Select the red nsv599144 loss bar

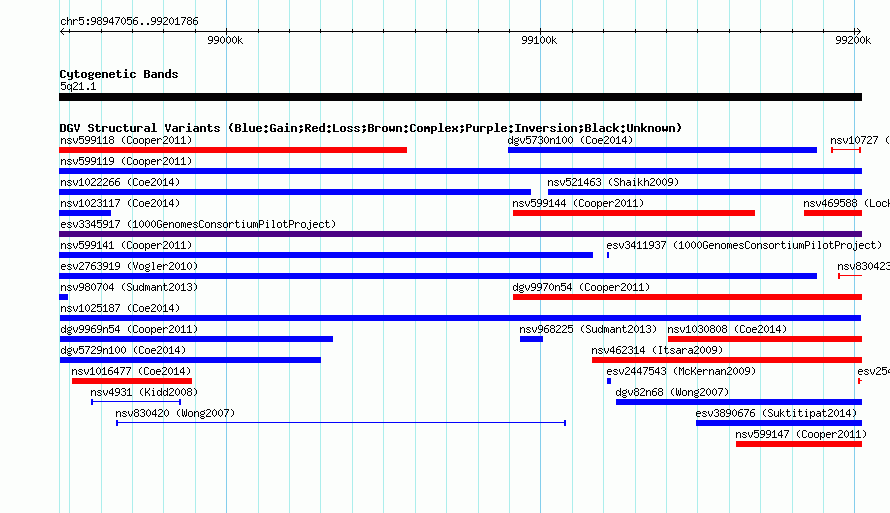(634, 213)
